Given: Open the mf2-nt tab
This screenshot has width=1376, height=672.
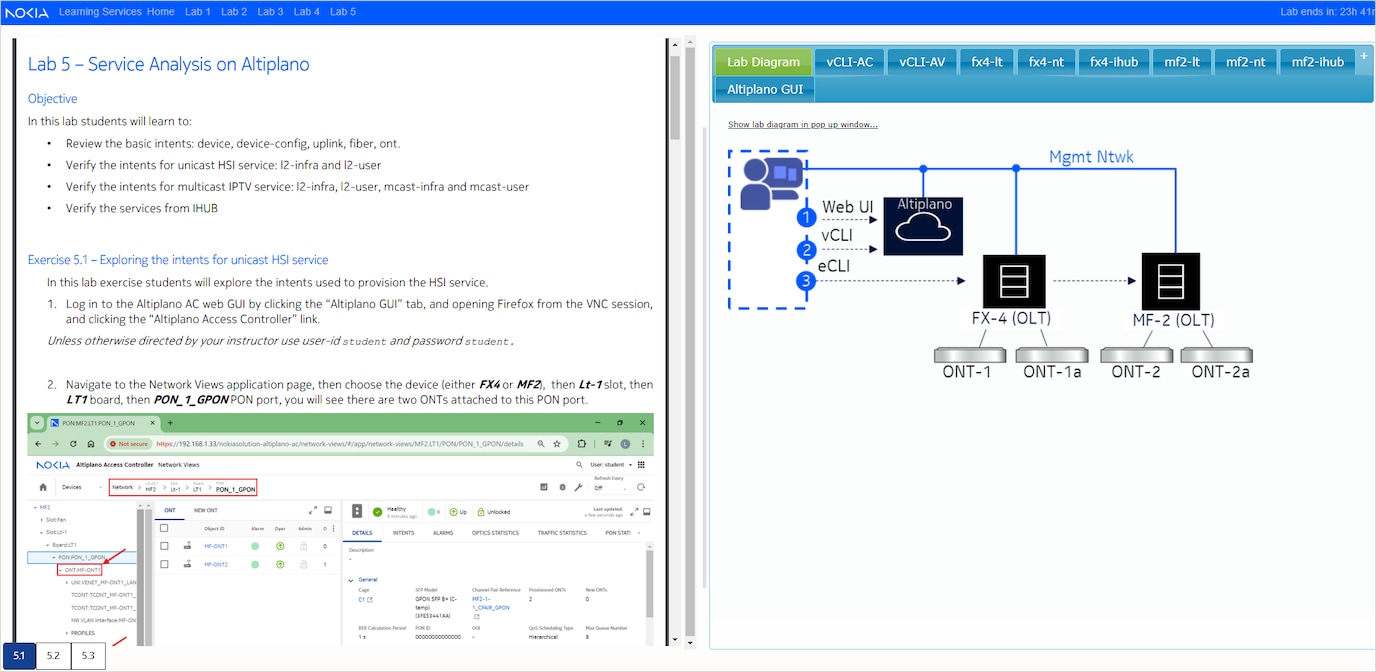Looking at the screenshot, I should [1245, 61].
